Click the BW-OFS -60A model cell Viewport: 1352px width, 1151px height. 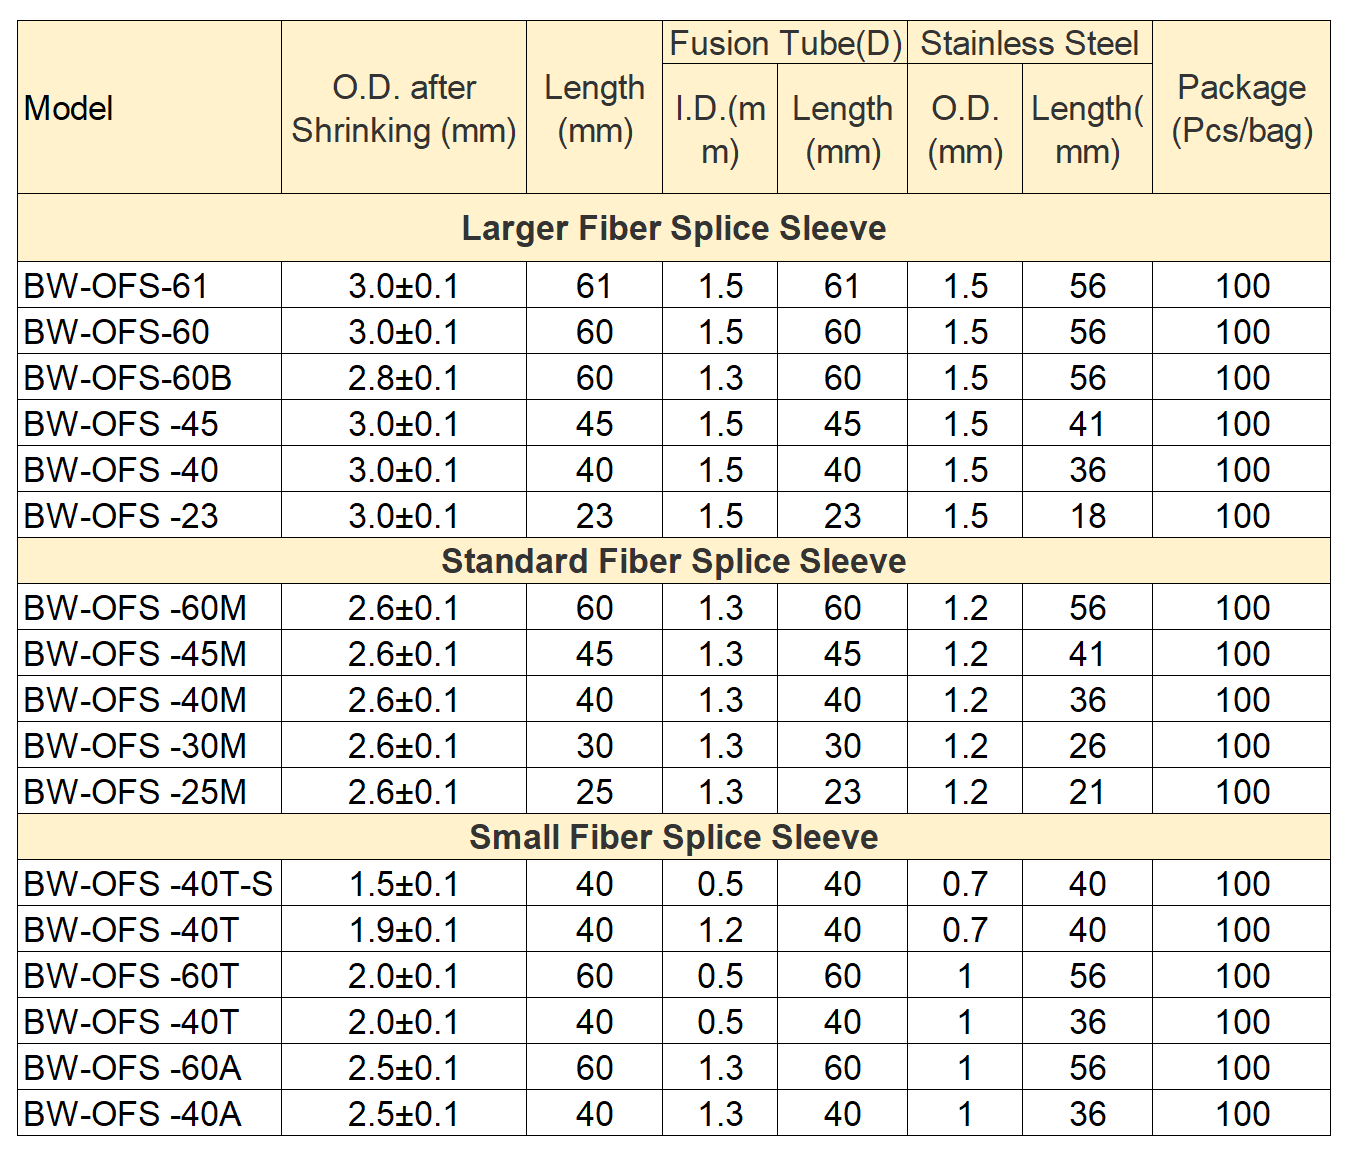[132, 1068]
